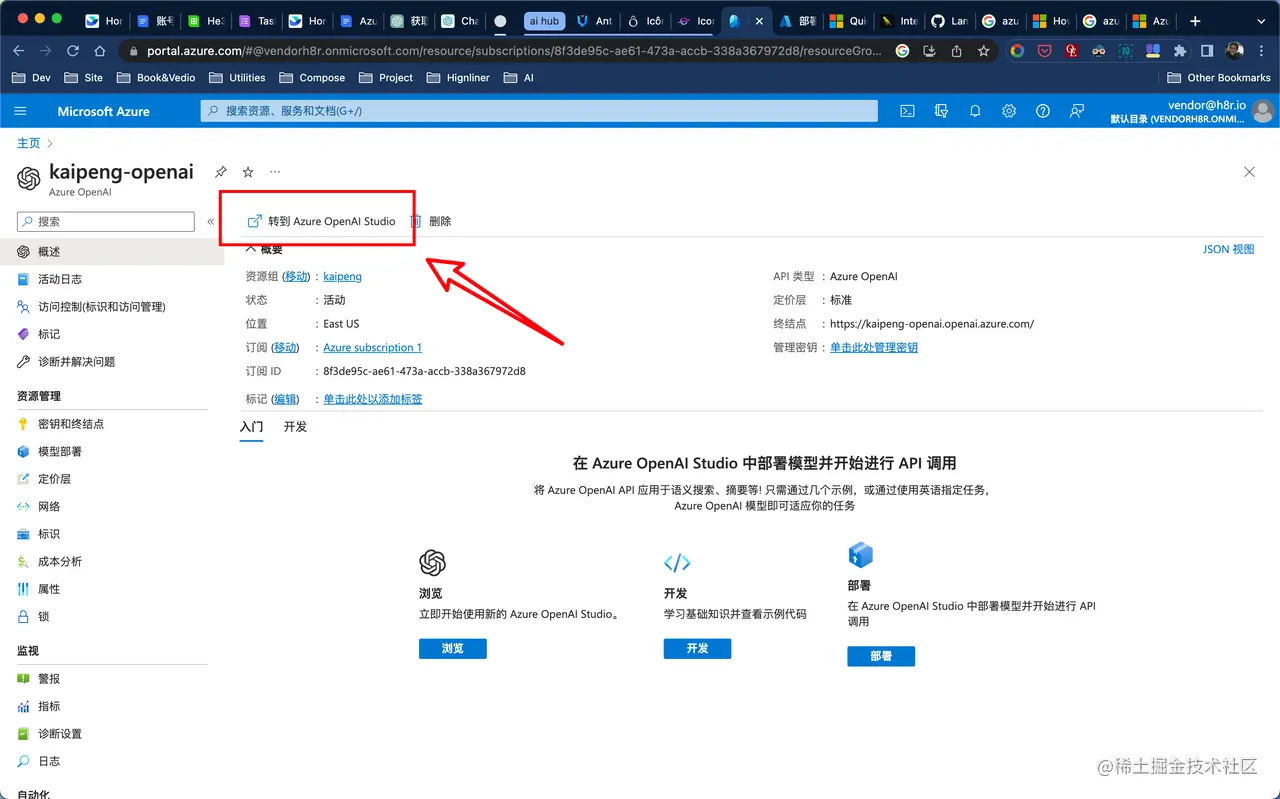Image resolution: width=1280 pixels, height=799 pixels.
Task: Click the 删除 delete button
Action: pos(431,221)
